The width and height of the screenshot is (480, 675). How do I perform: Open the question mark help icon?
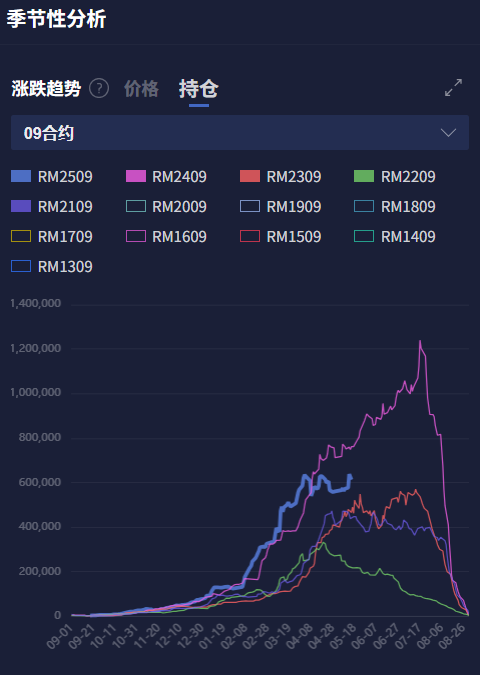tap(99, 89)
